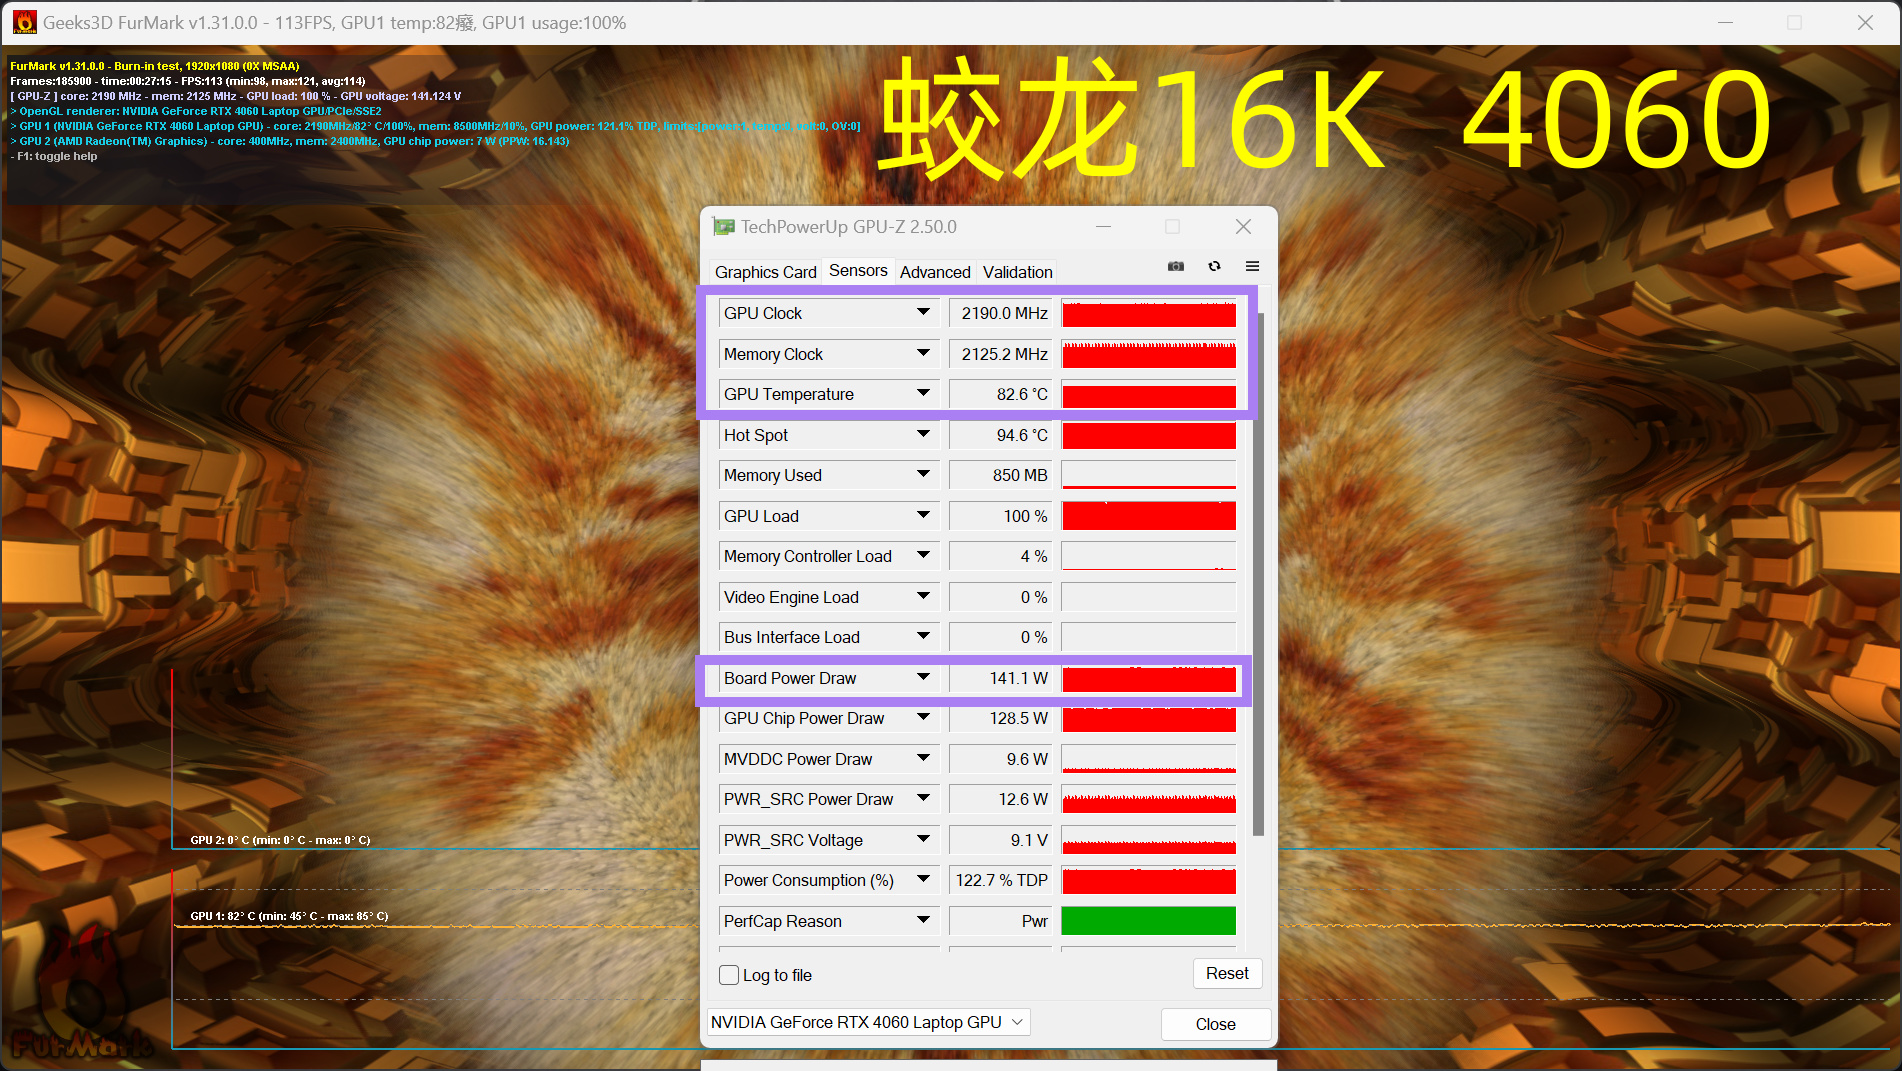Open the Memory Used sensor dropdown
Viewport: 1902px width, 1071px height.
click(x=923, y=475)
